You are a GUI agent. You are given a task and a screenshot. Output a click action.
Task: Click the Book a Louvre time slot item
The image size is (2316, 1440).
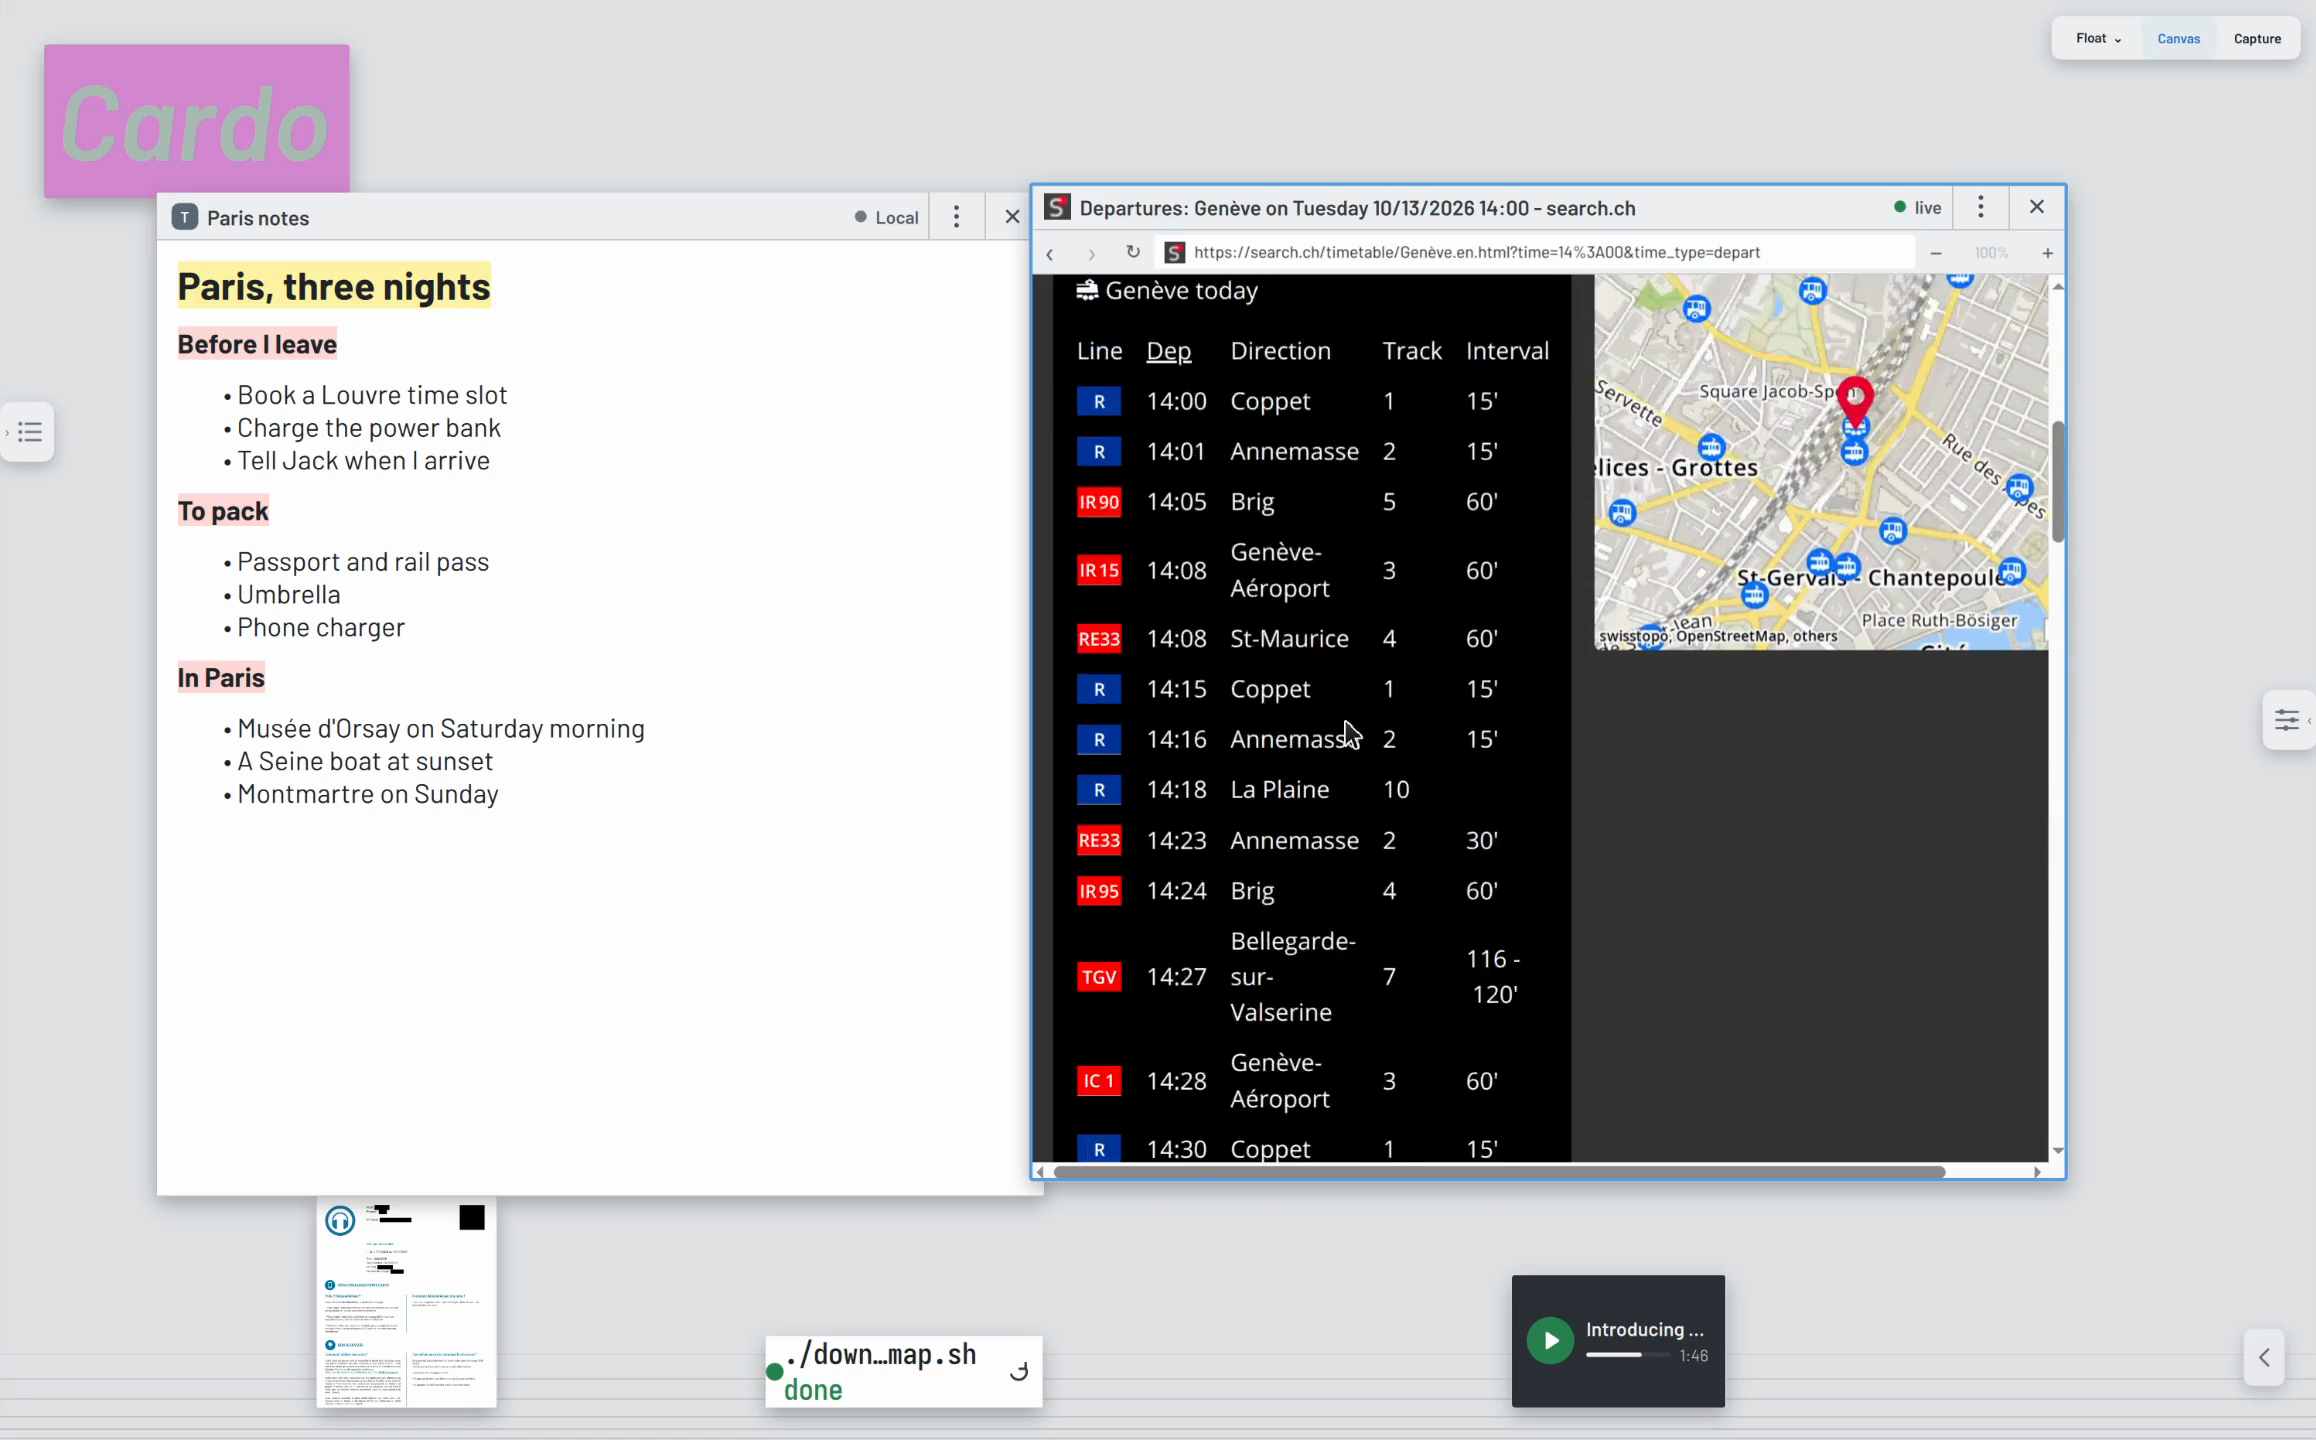click(372, 395)
